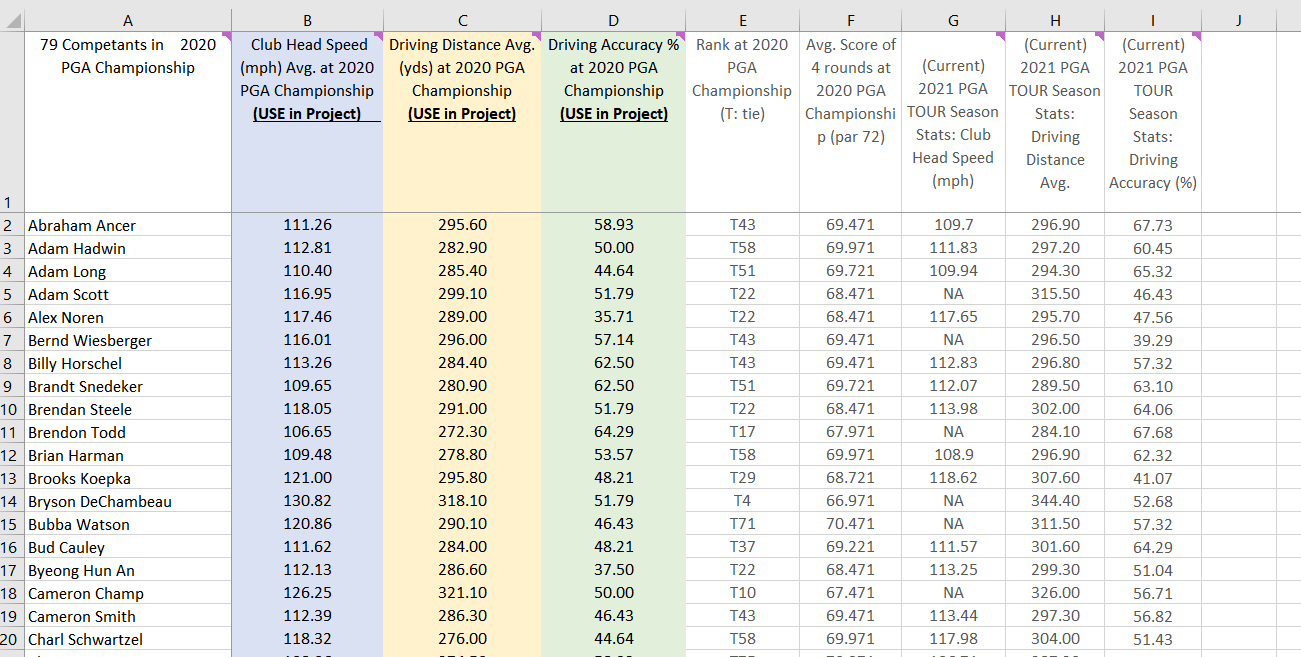Click rank cell T17
Image resolution: width=1301 pixels, height=657 pixels.
(x=742, y=432)
